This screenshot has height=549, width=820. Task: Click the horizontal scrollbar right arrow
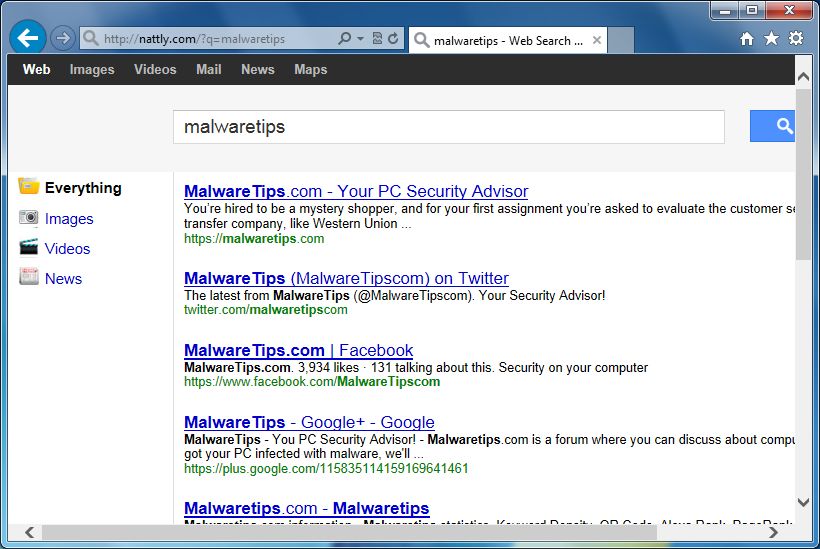(x=773, y=533)
